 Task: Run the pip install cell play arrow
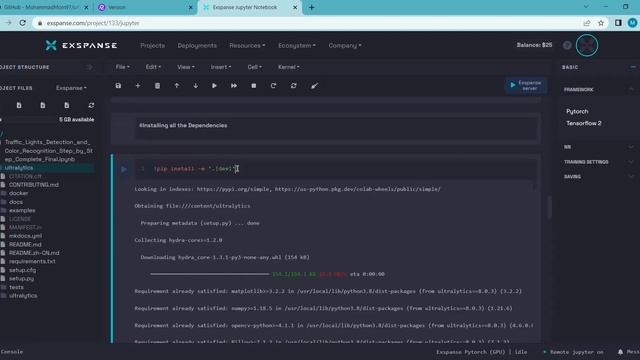(x=124, y=169)
